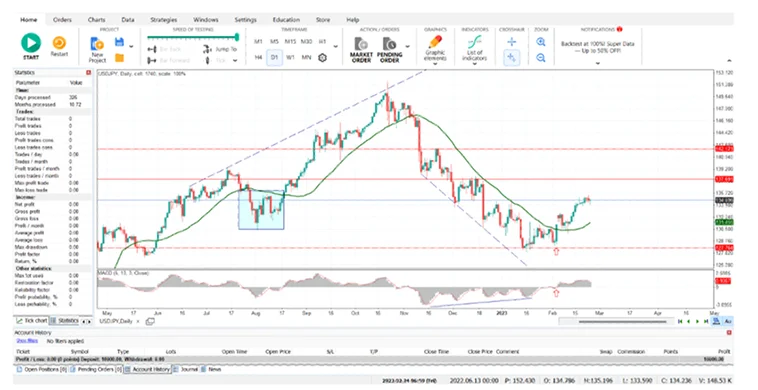The image size is (758, 390).
Task: Open the Store ribbon tab
Action: (x=323, y=20)
